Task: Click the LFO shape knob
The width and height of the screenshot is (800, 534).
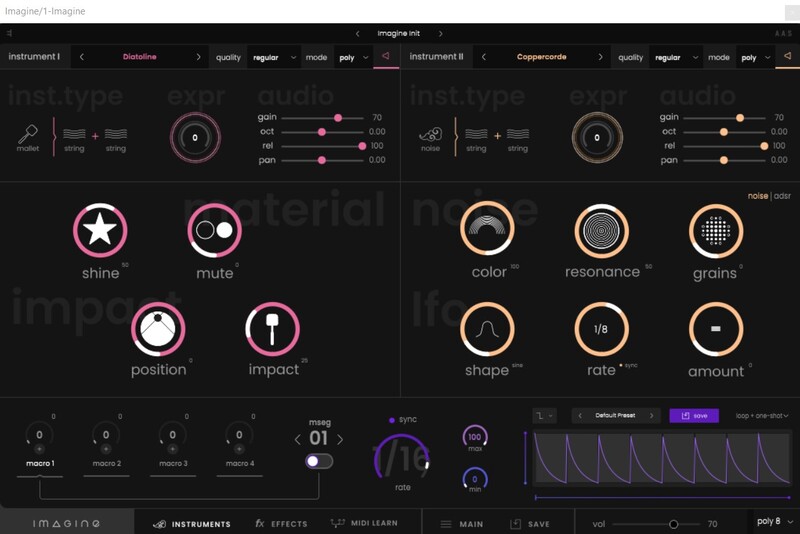Action: 487,329
